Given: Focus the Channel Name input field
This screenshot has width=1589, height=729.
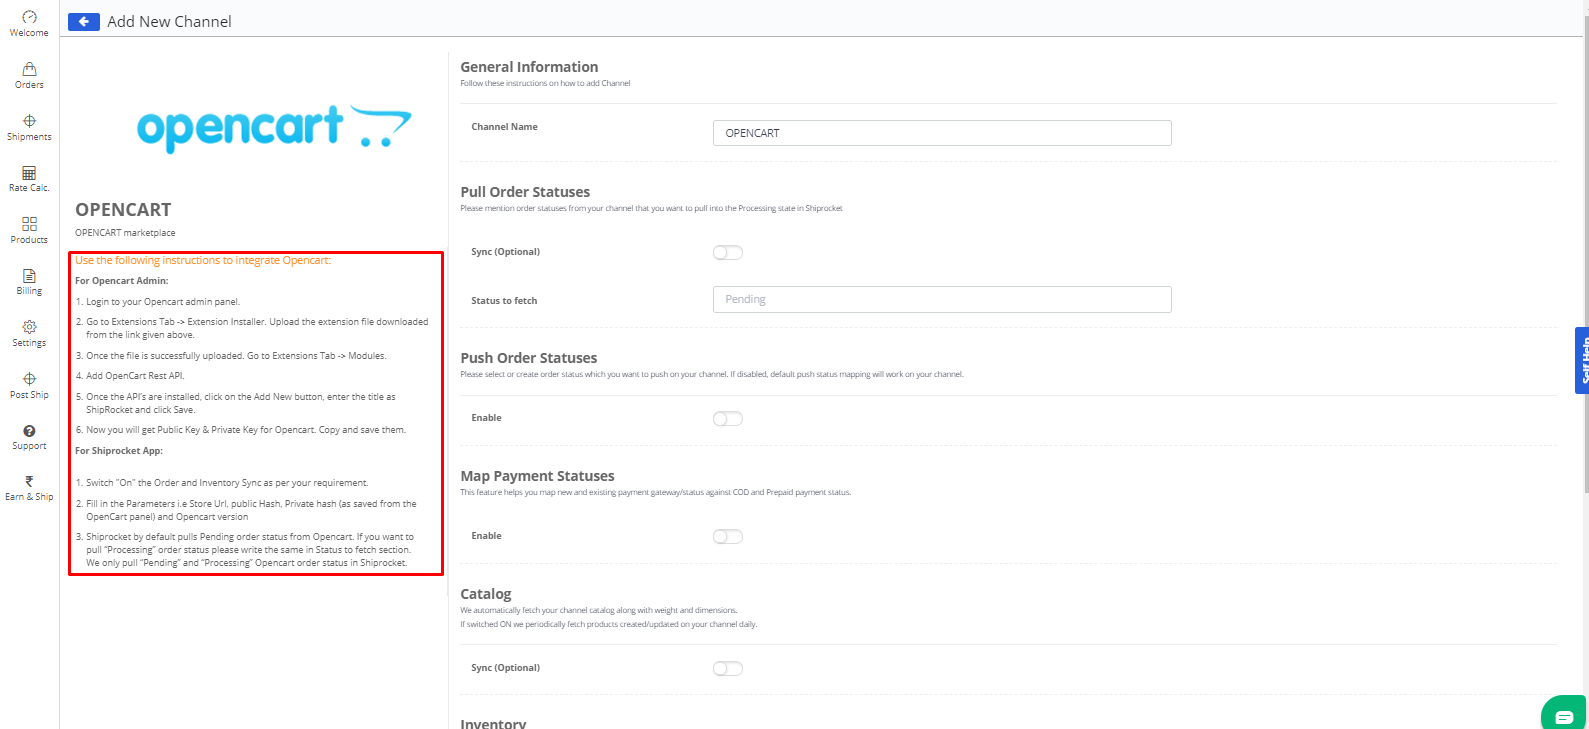Looking at the screenshot, I should 942,133.
